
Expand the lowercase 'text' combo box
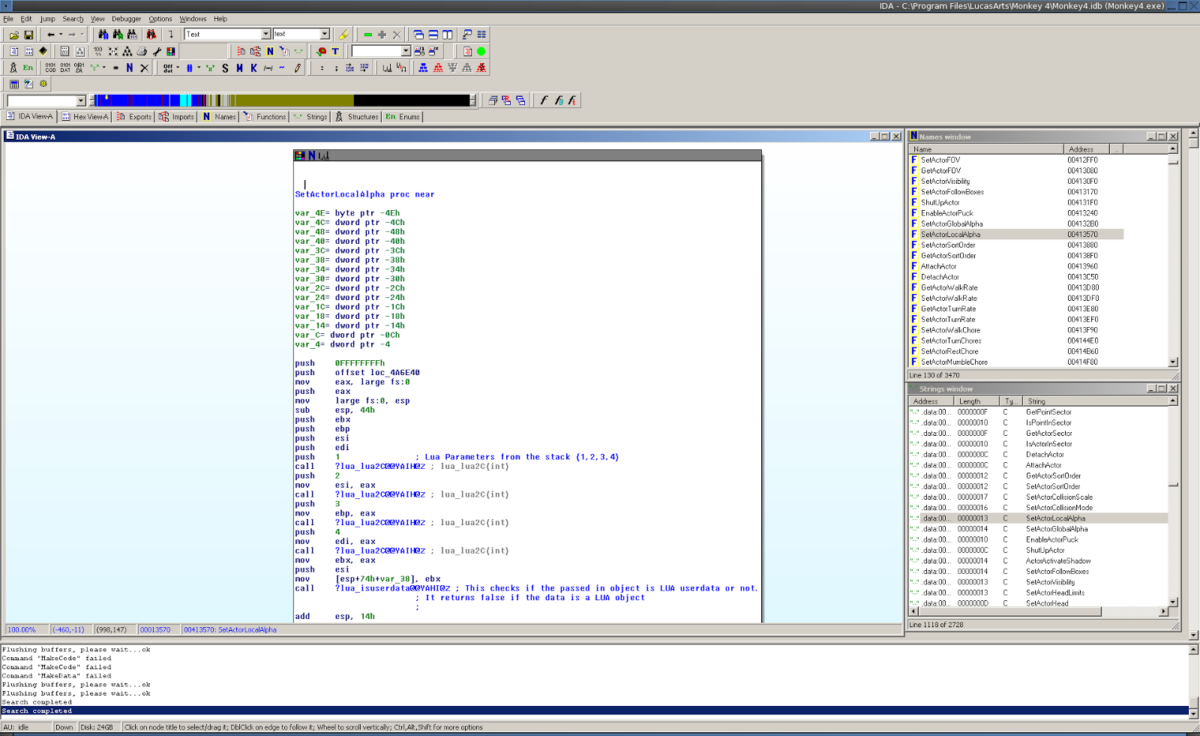point(326,34)
